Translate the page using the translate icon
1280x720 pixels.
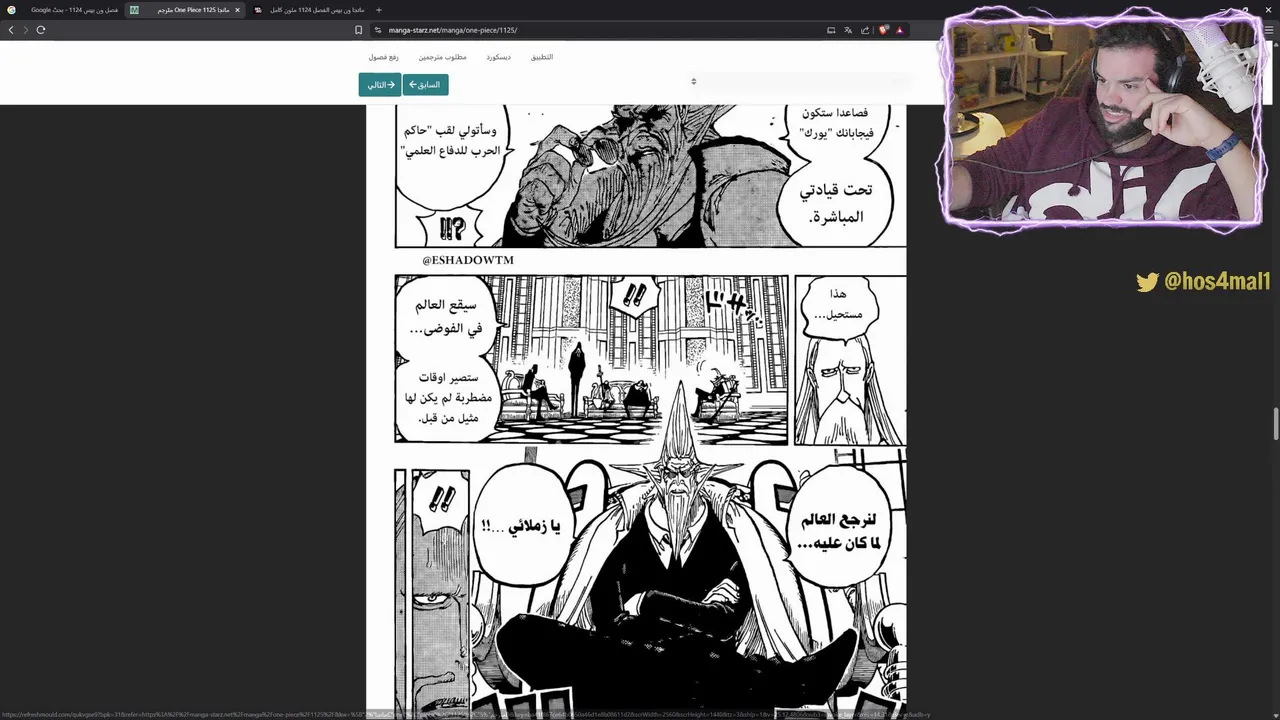pos(848,30)
